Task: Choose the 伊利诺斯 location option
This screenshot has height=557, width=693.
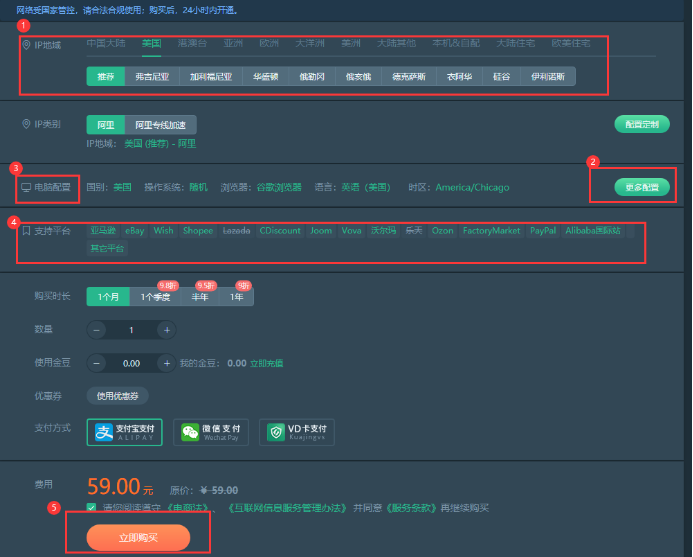Action: tap(548, 76)
